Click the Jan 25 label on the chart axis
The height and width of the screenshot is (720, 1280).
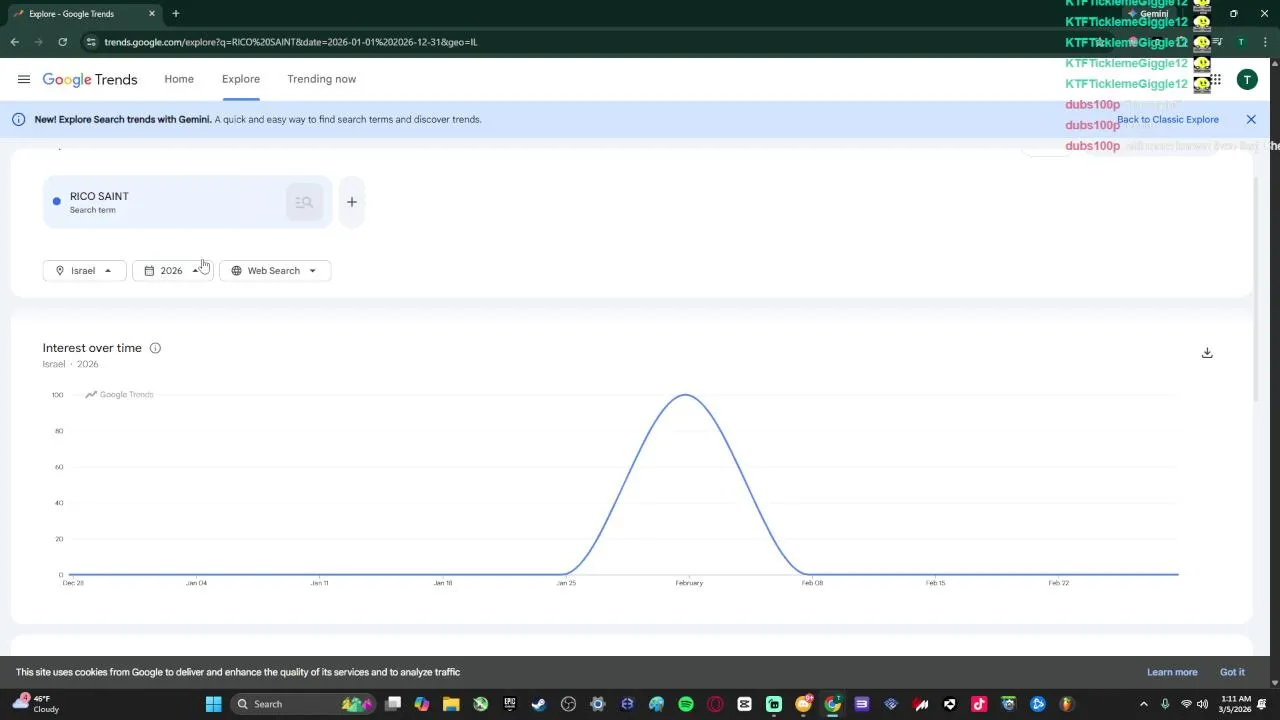pos(566,583)
